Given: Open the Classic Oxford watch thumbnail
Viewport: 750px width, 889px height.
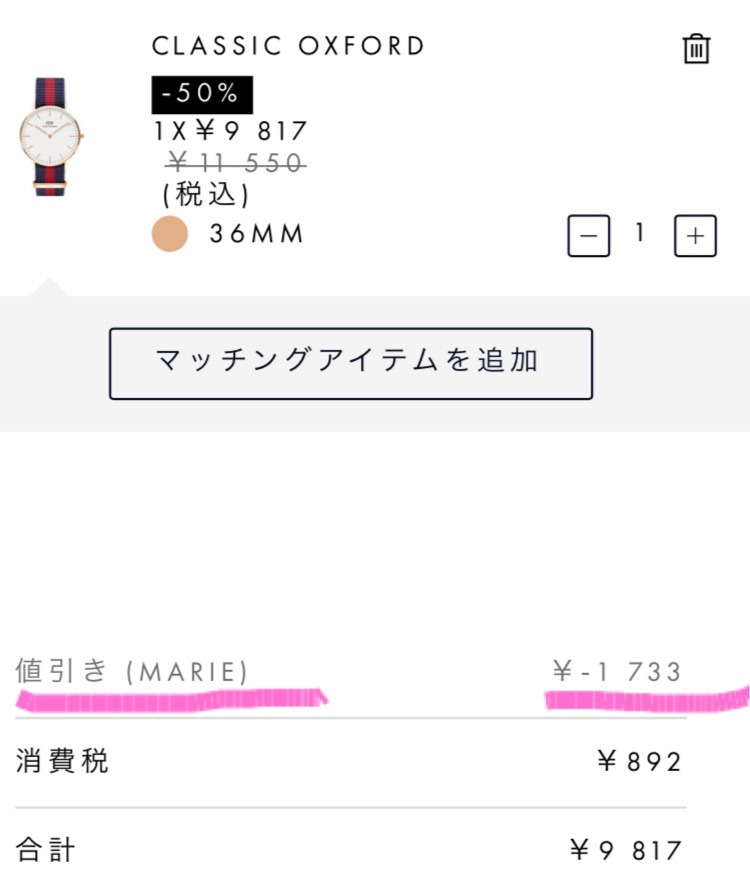Looking at the screenshot, I should tap(48, 136).
